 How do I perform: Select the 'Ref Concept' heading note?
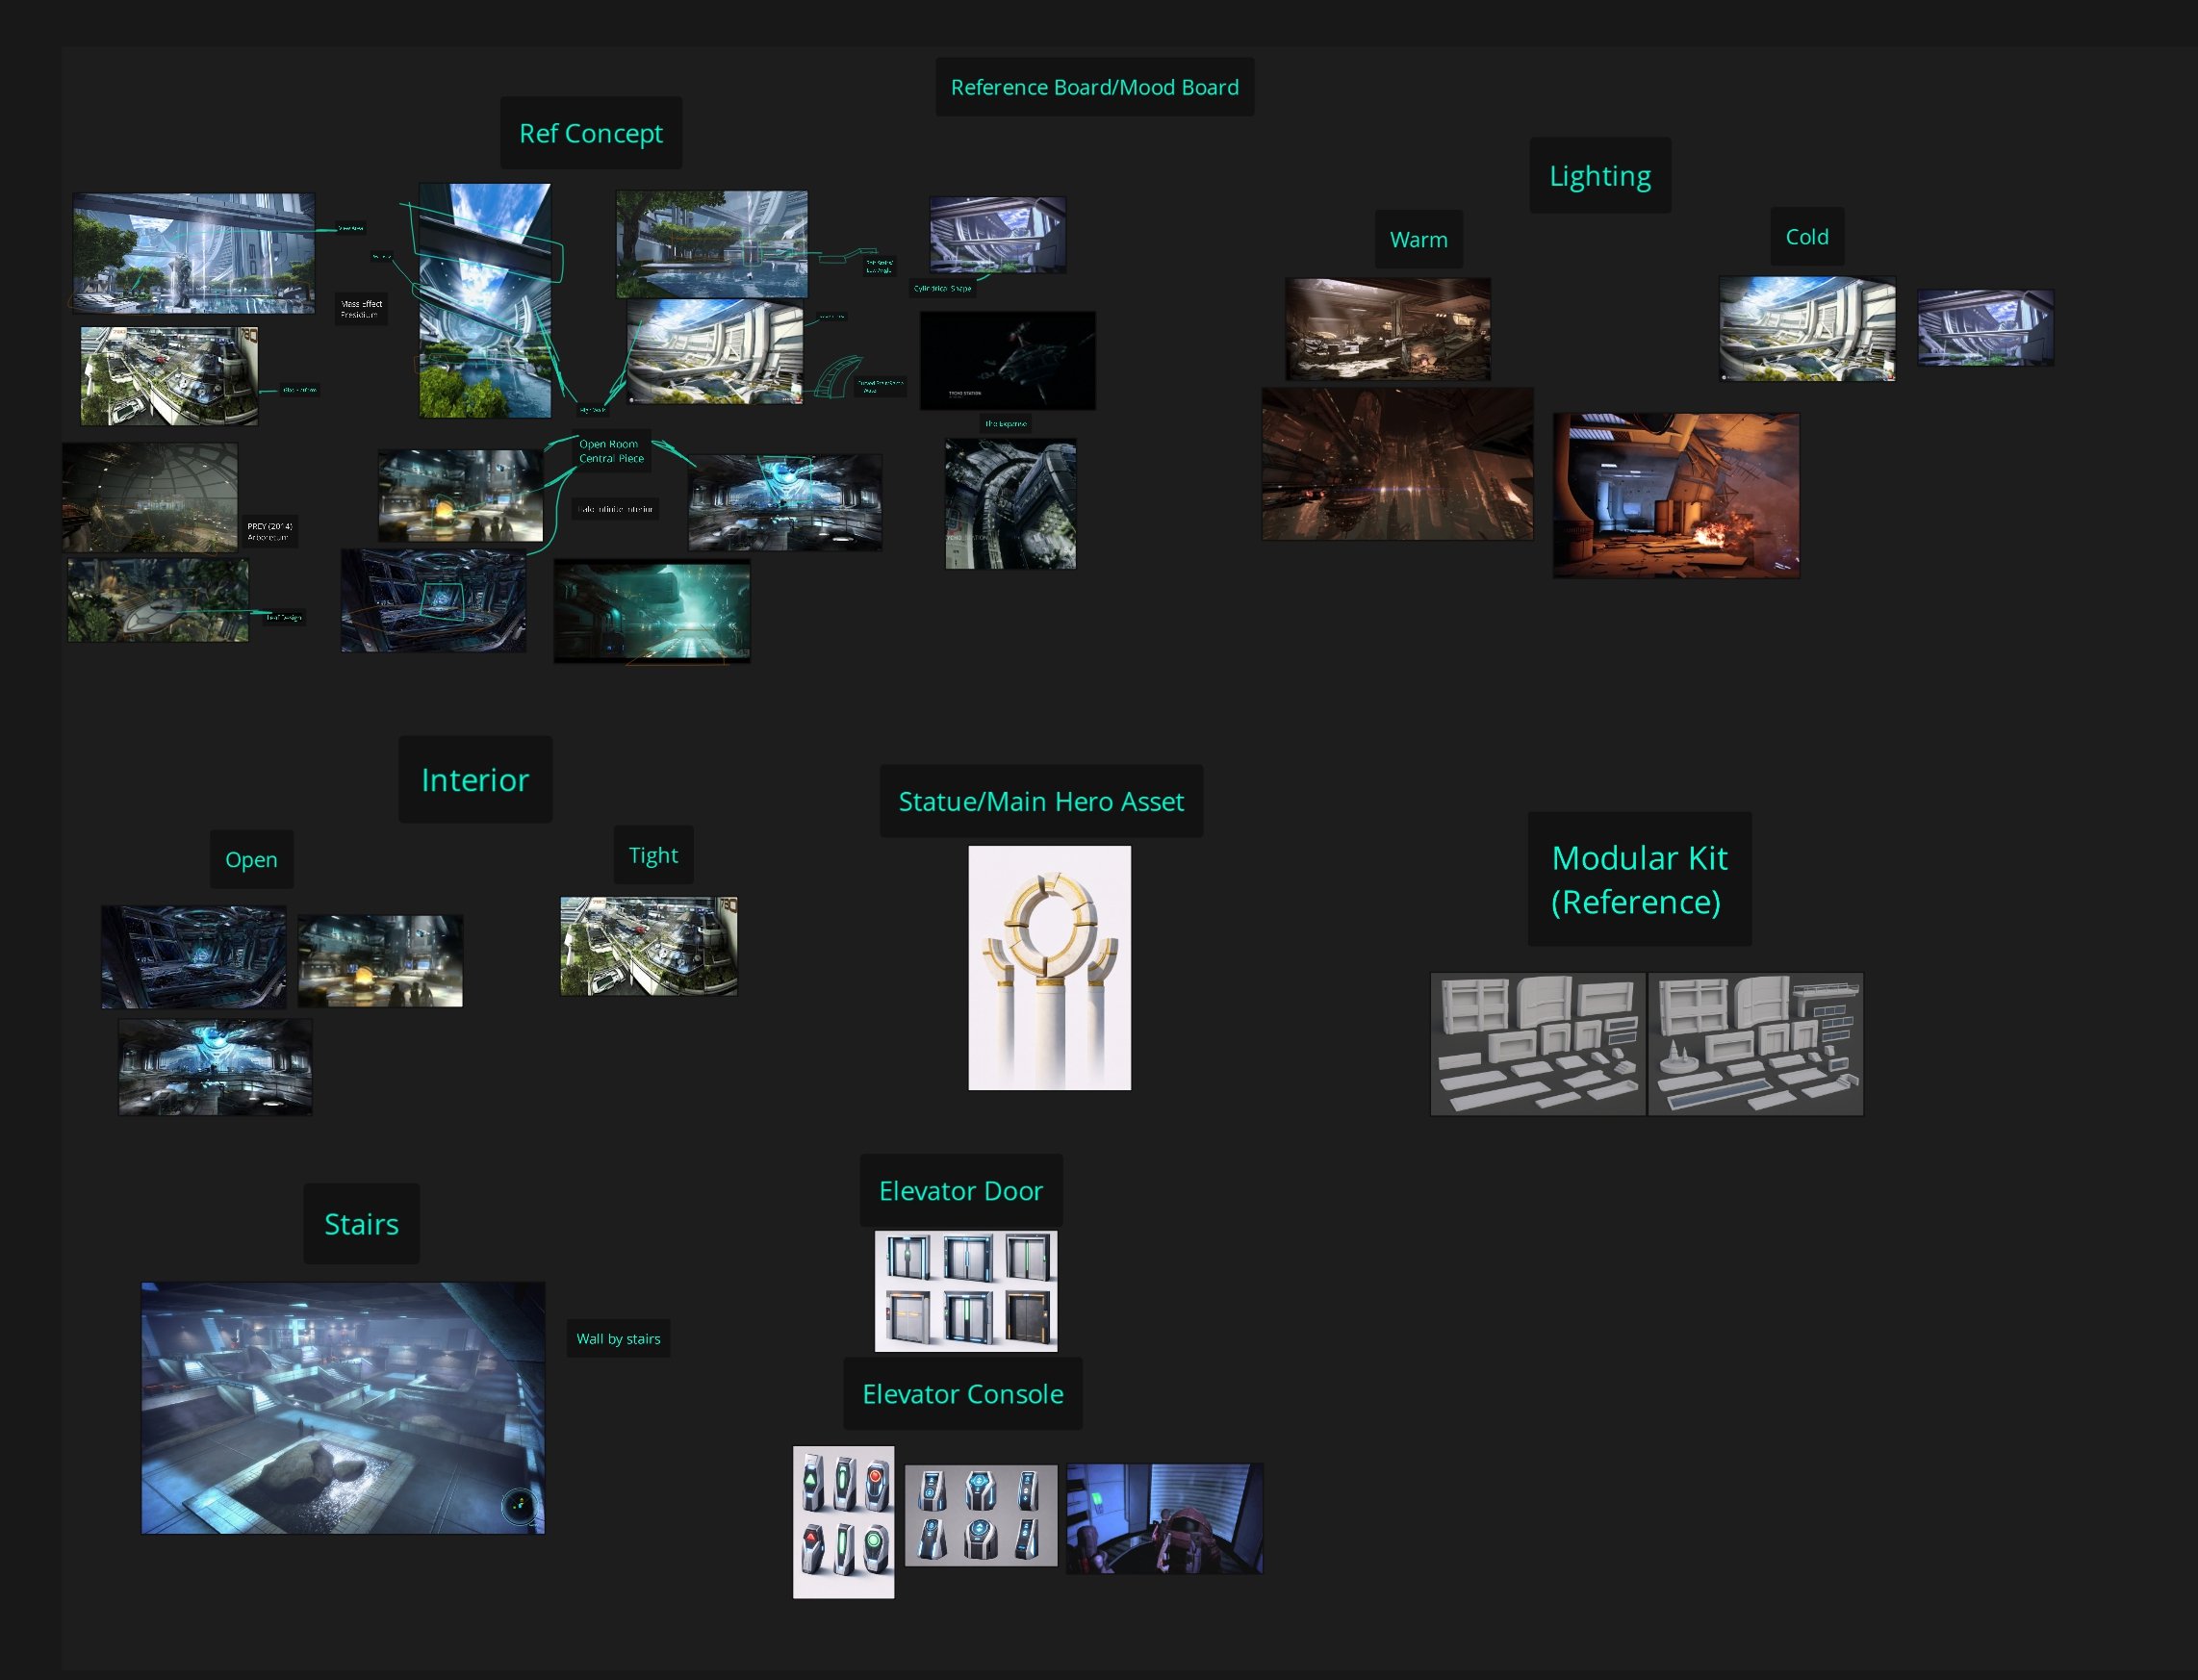[590, 133]
